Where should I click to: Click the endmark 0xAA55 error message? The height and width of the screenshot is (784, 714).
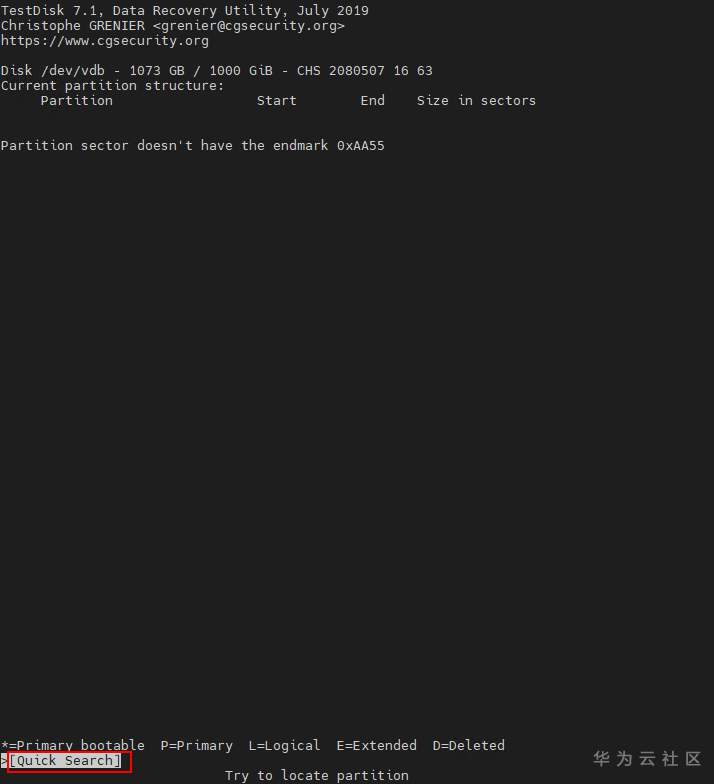[192, 146]
